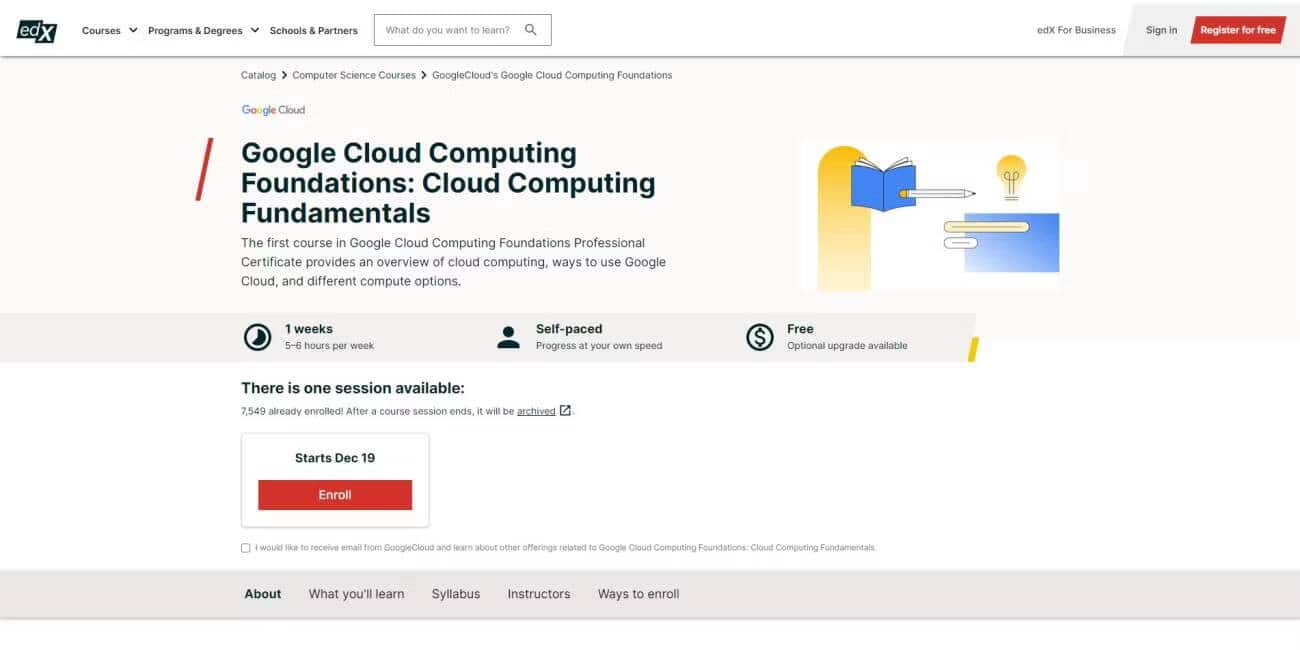Switch to the About tab

pos(263,594)
